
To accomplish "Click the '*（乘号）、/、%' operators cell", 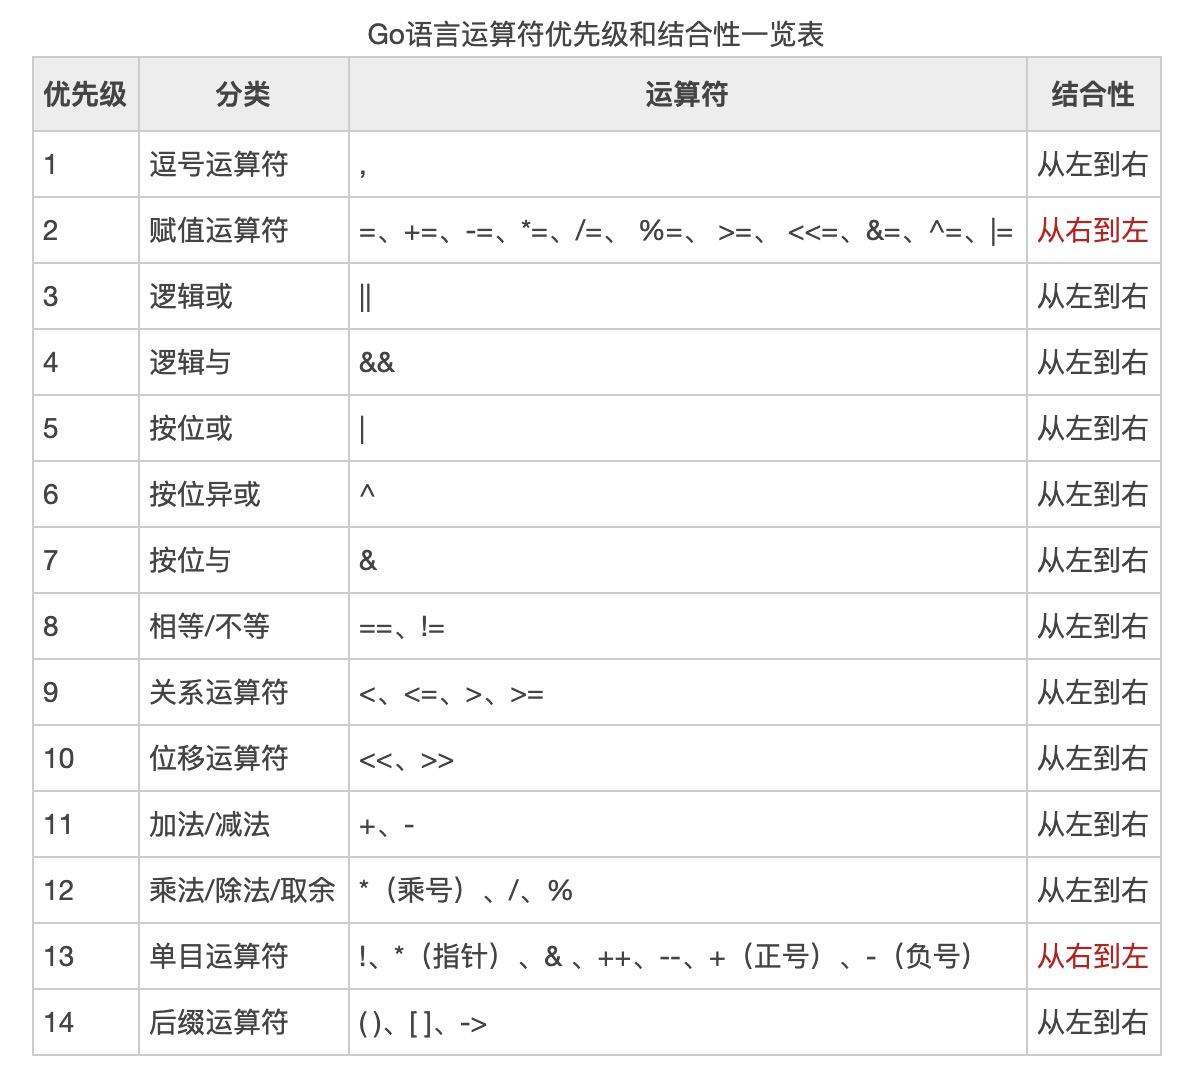I will (x=687, y=890).
